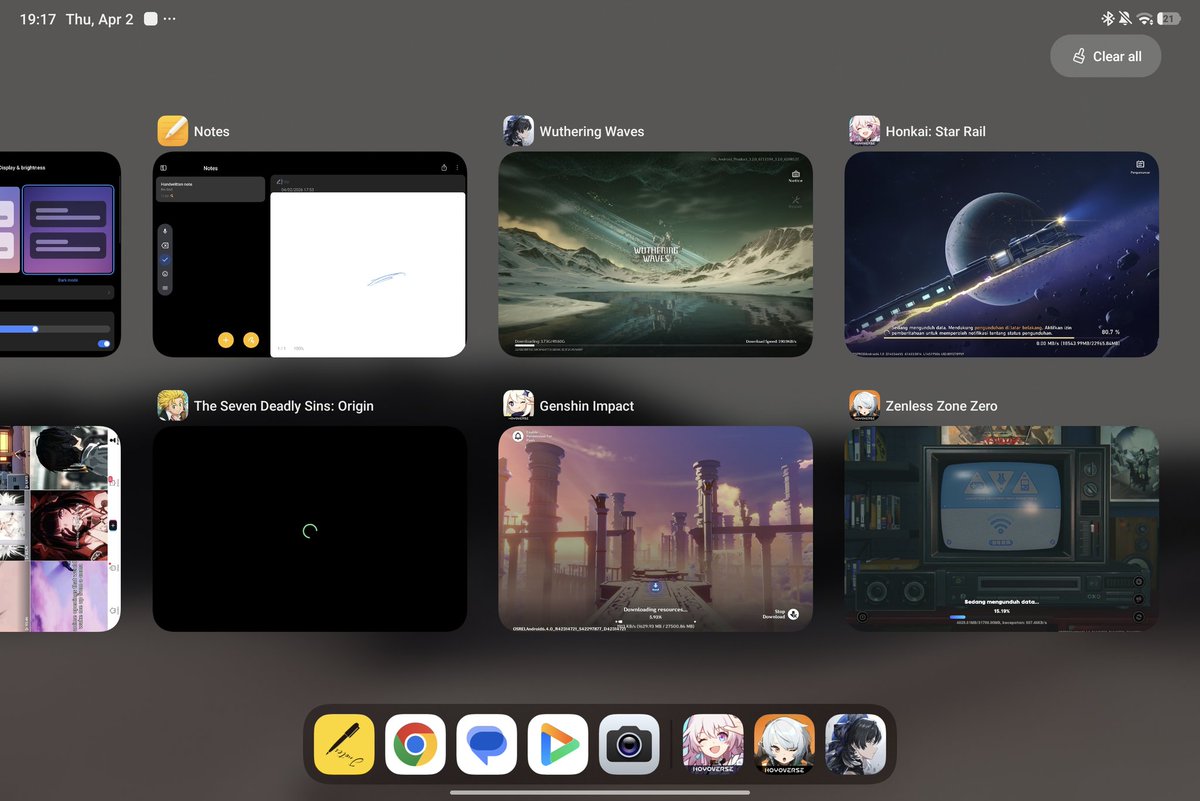Tap the Zenless Zone Zero icon above its card
1200x801 pixels.
[x=865, y=405]
